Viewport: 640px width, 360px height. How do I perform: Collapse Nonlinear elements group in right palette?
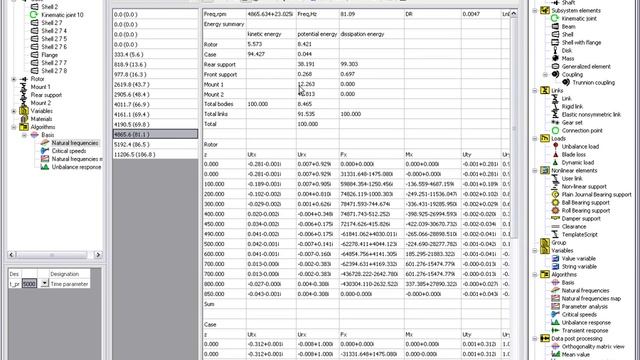tap(535, 171)
